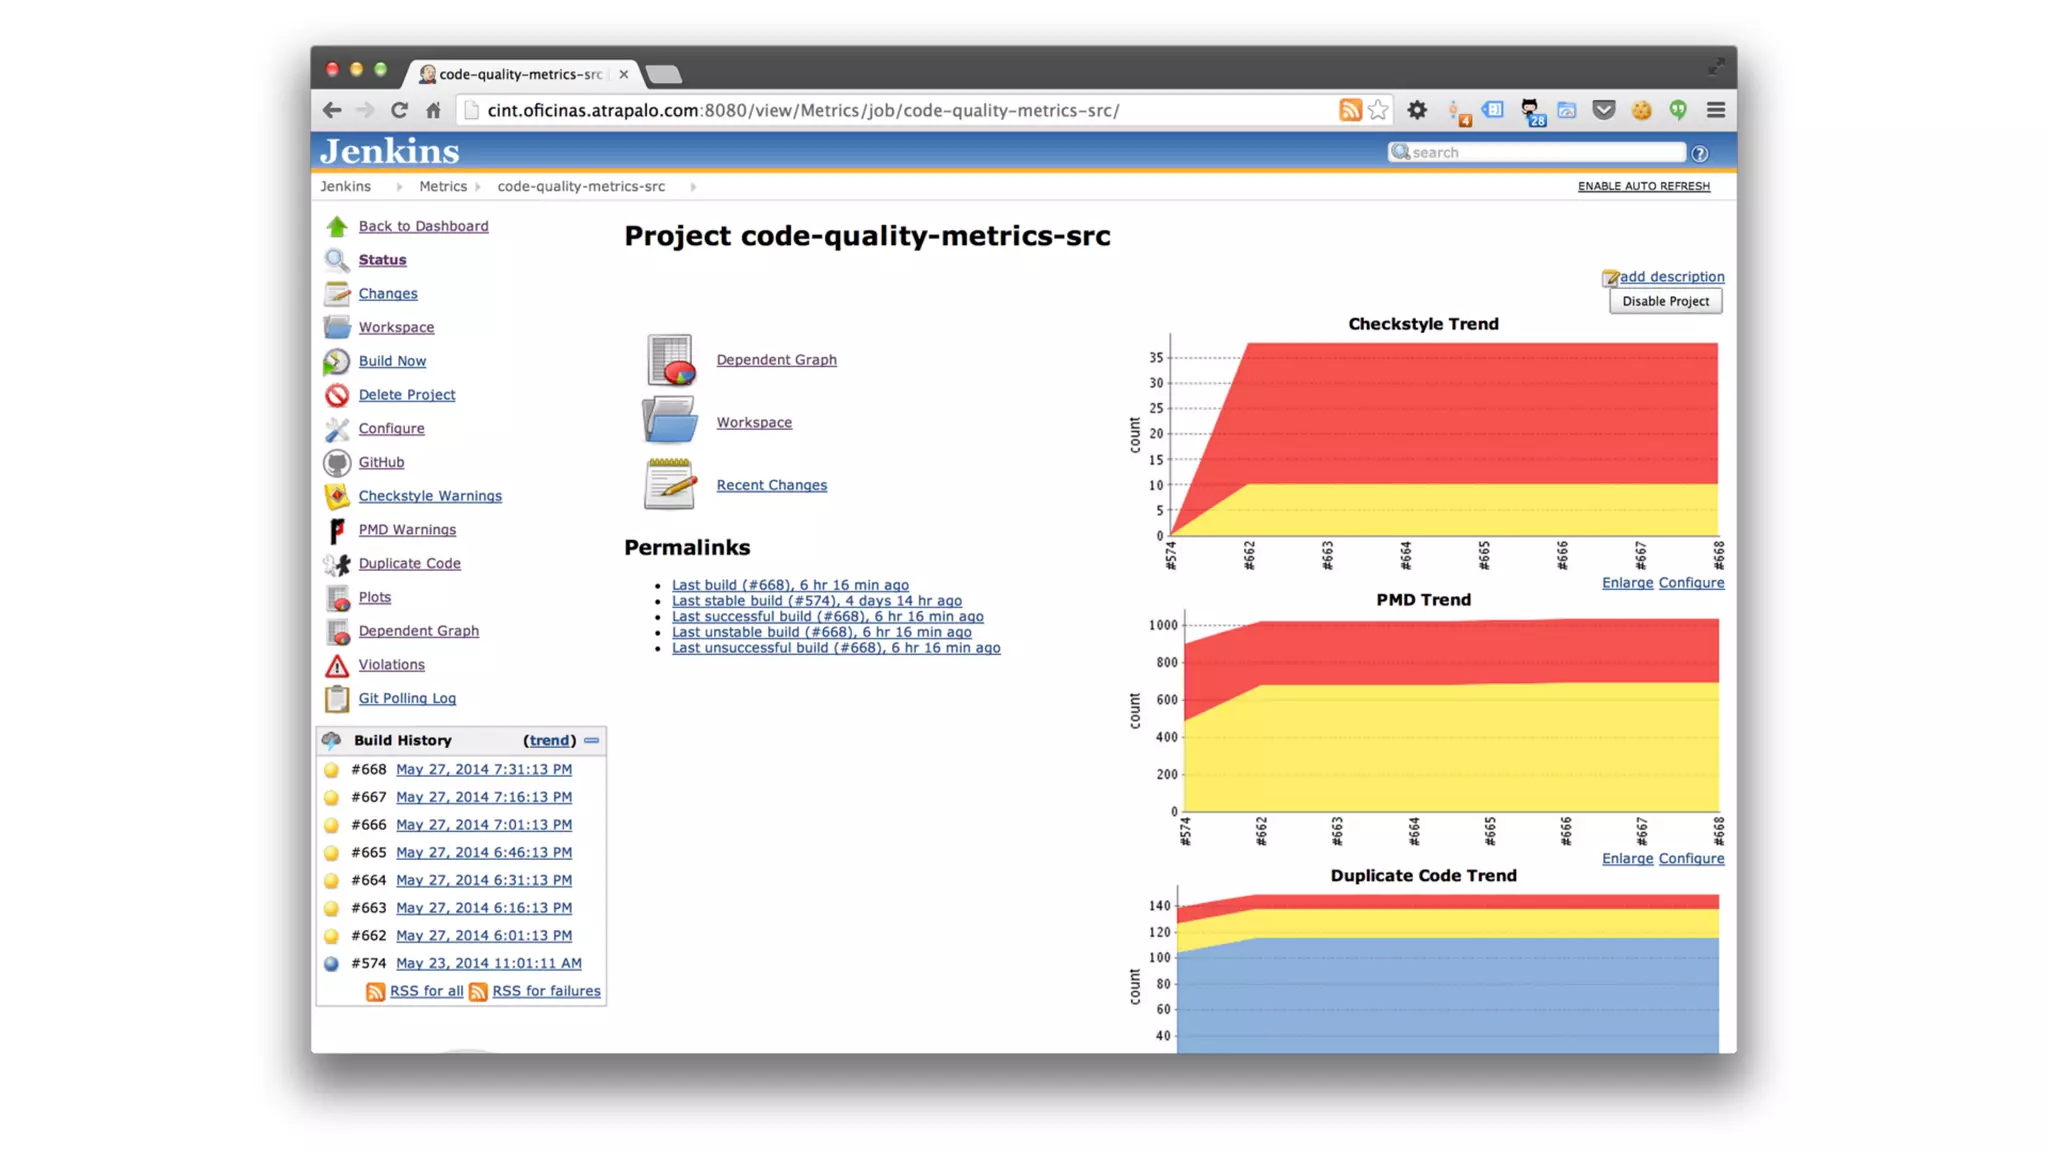Collapse the Build History panel
Screen dimensions: 2048x1152
click(x=592, y=740)
